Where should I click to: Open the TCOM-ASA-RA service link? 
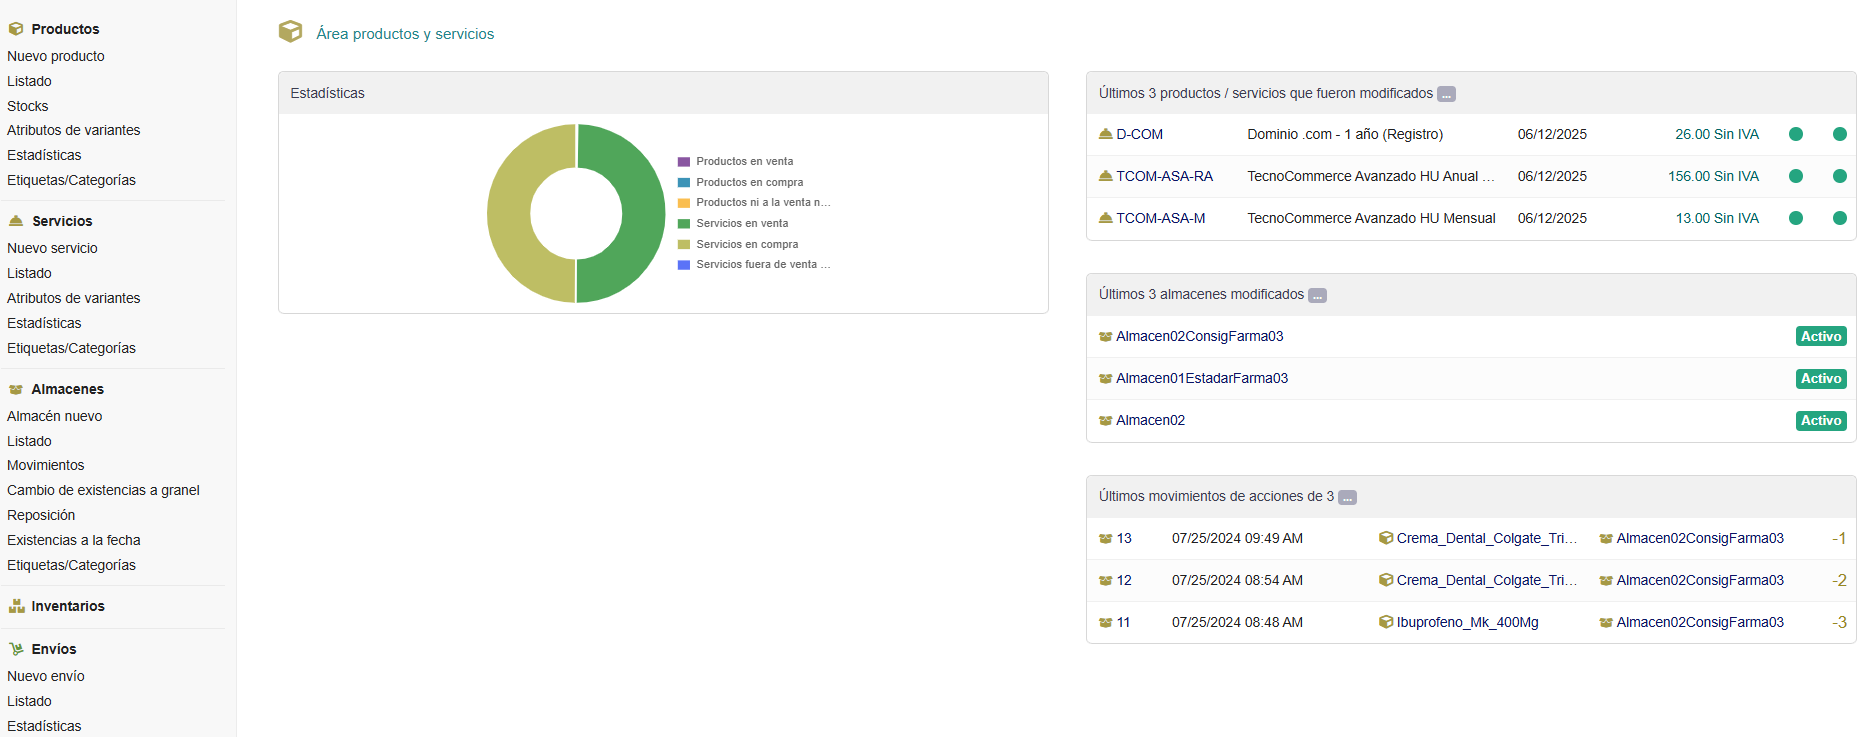(x=1164, y=176)
